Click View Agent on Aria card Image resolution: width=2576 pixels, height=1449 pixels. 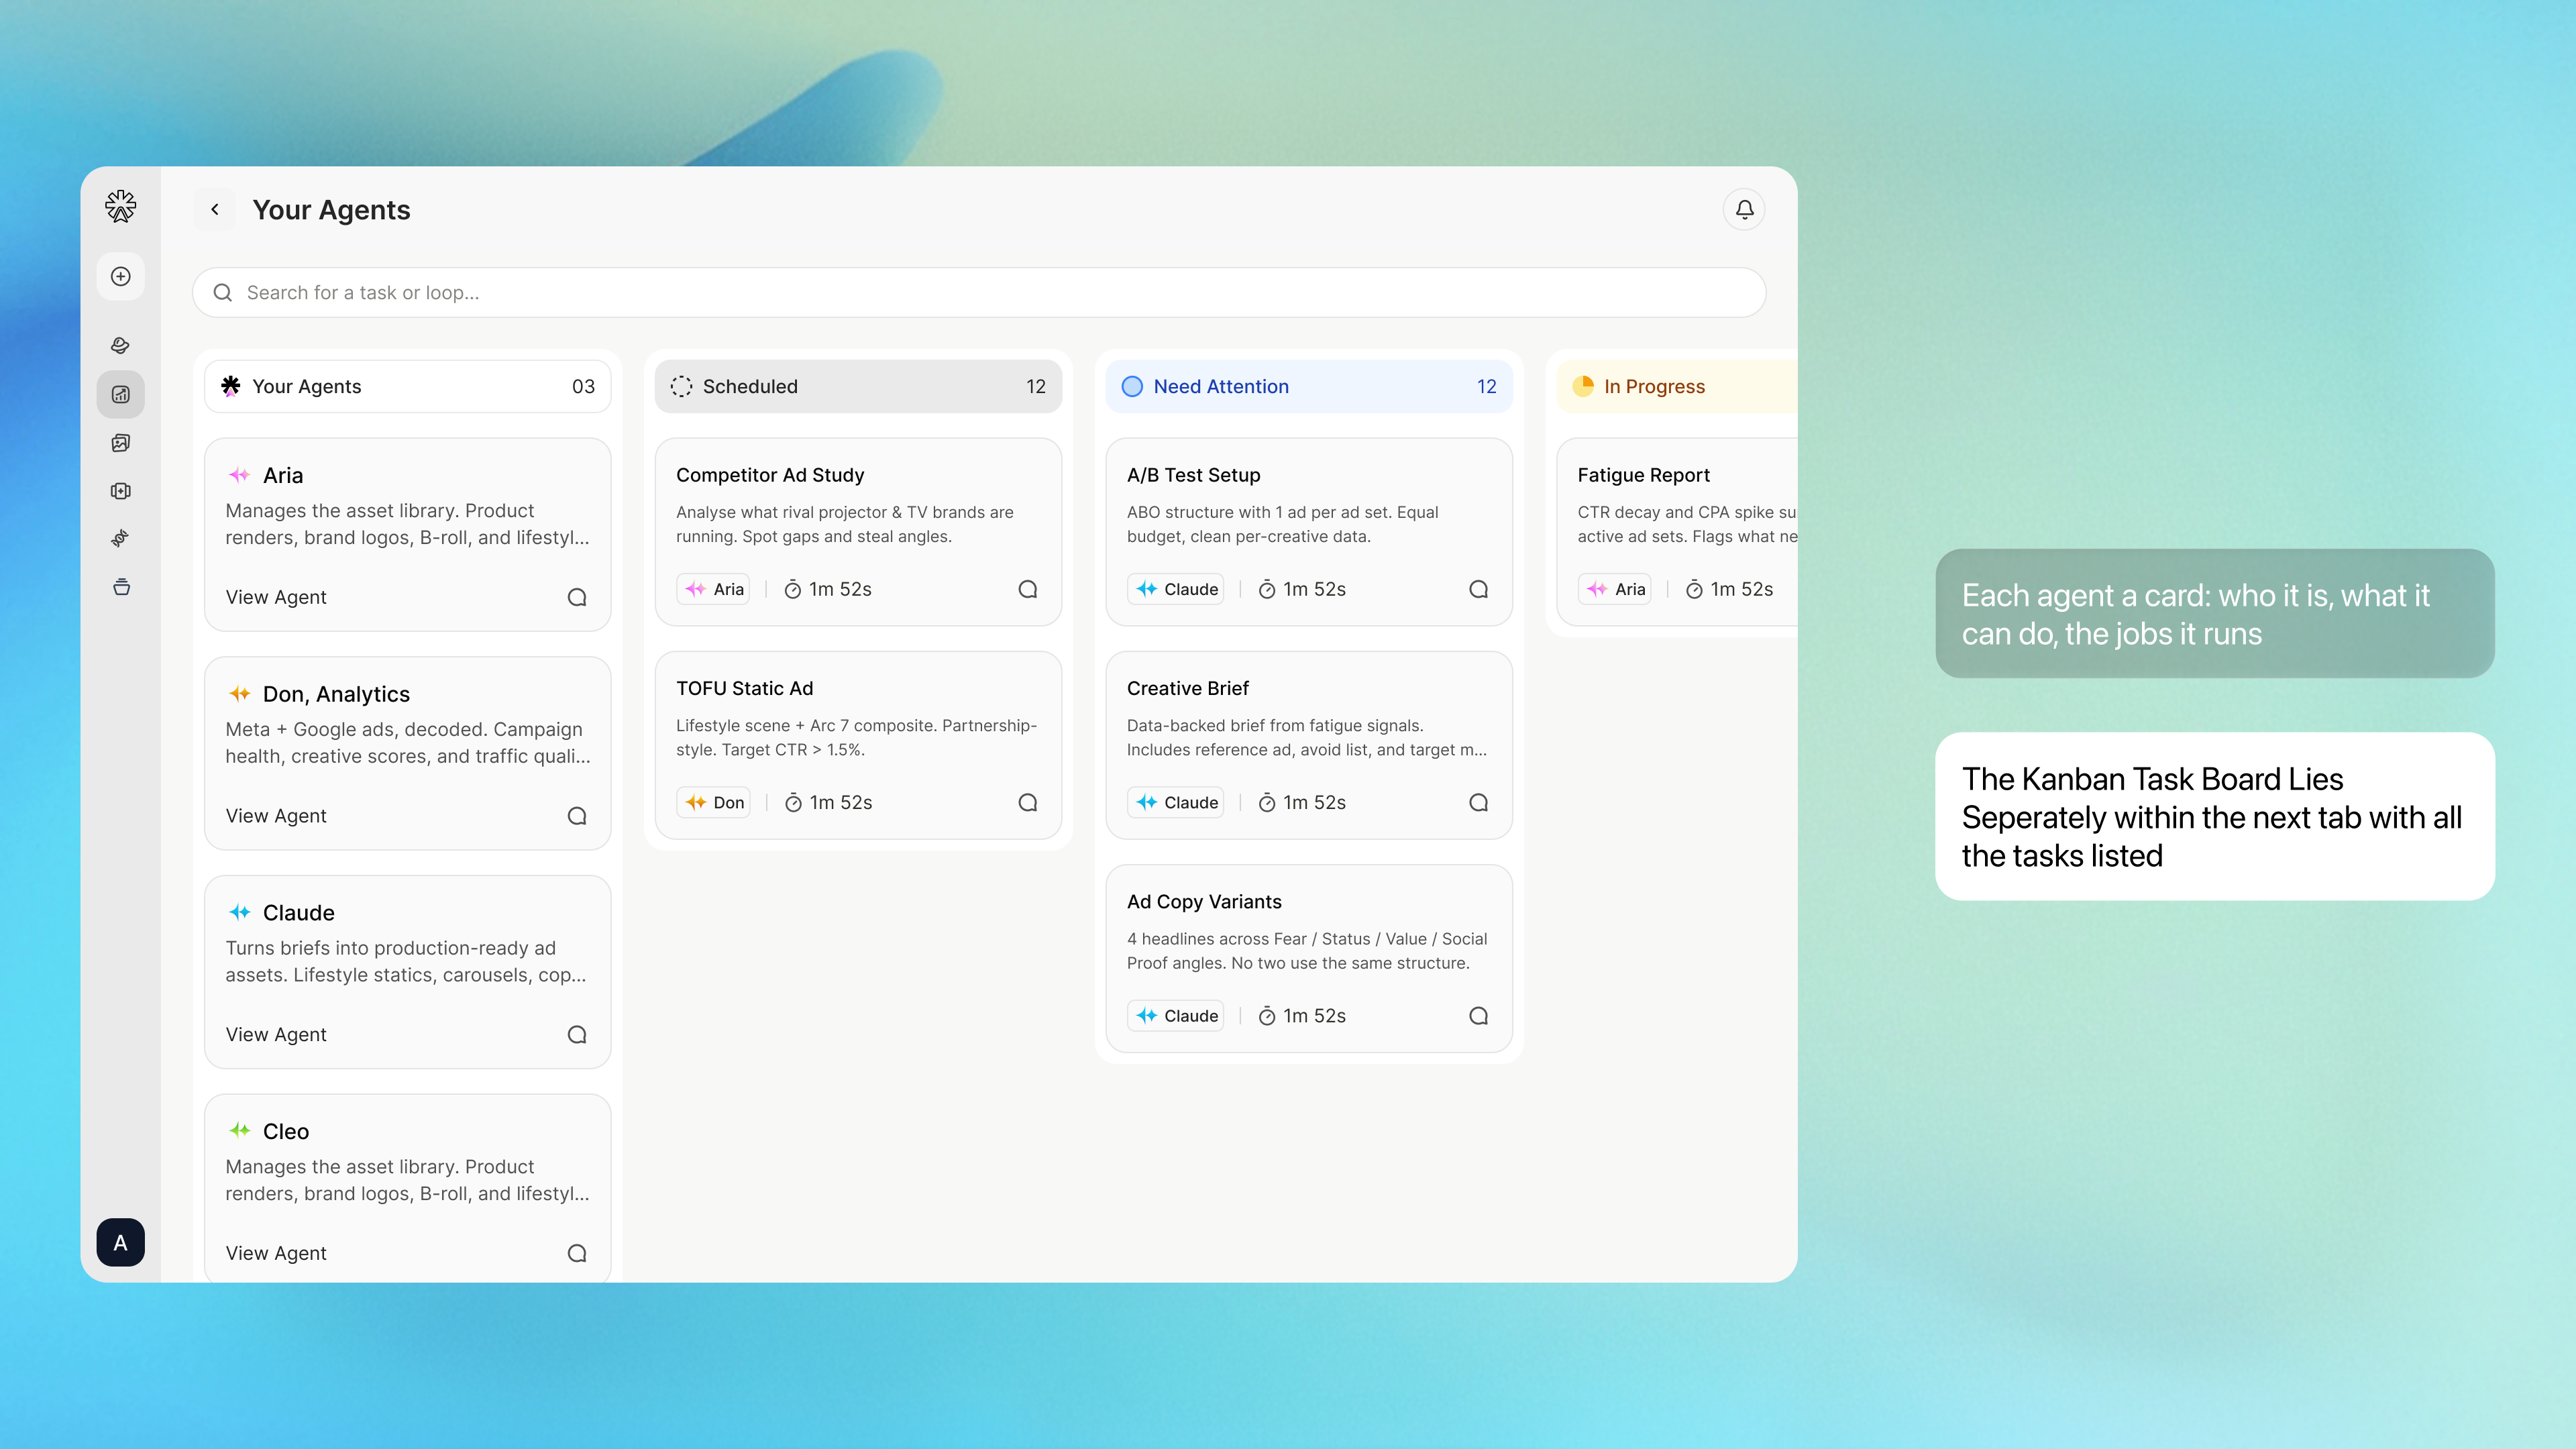pos(276,597)
